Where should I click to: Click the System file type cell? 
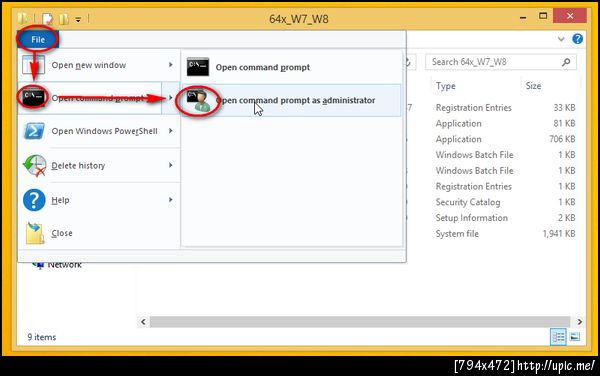[457, 234]
